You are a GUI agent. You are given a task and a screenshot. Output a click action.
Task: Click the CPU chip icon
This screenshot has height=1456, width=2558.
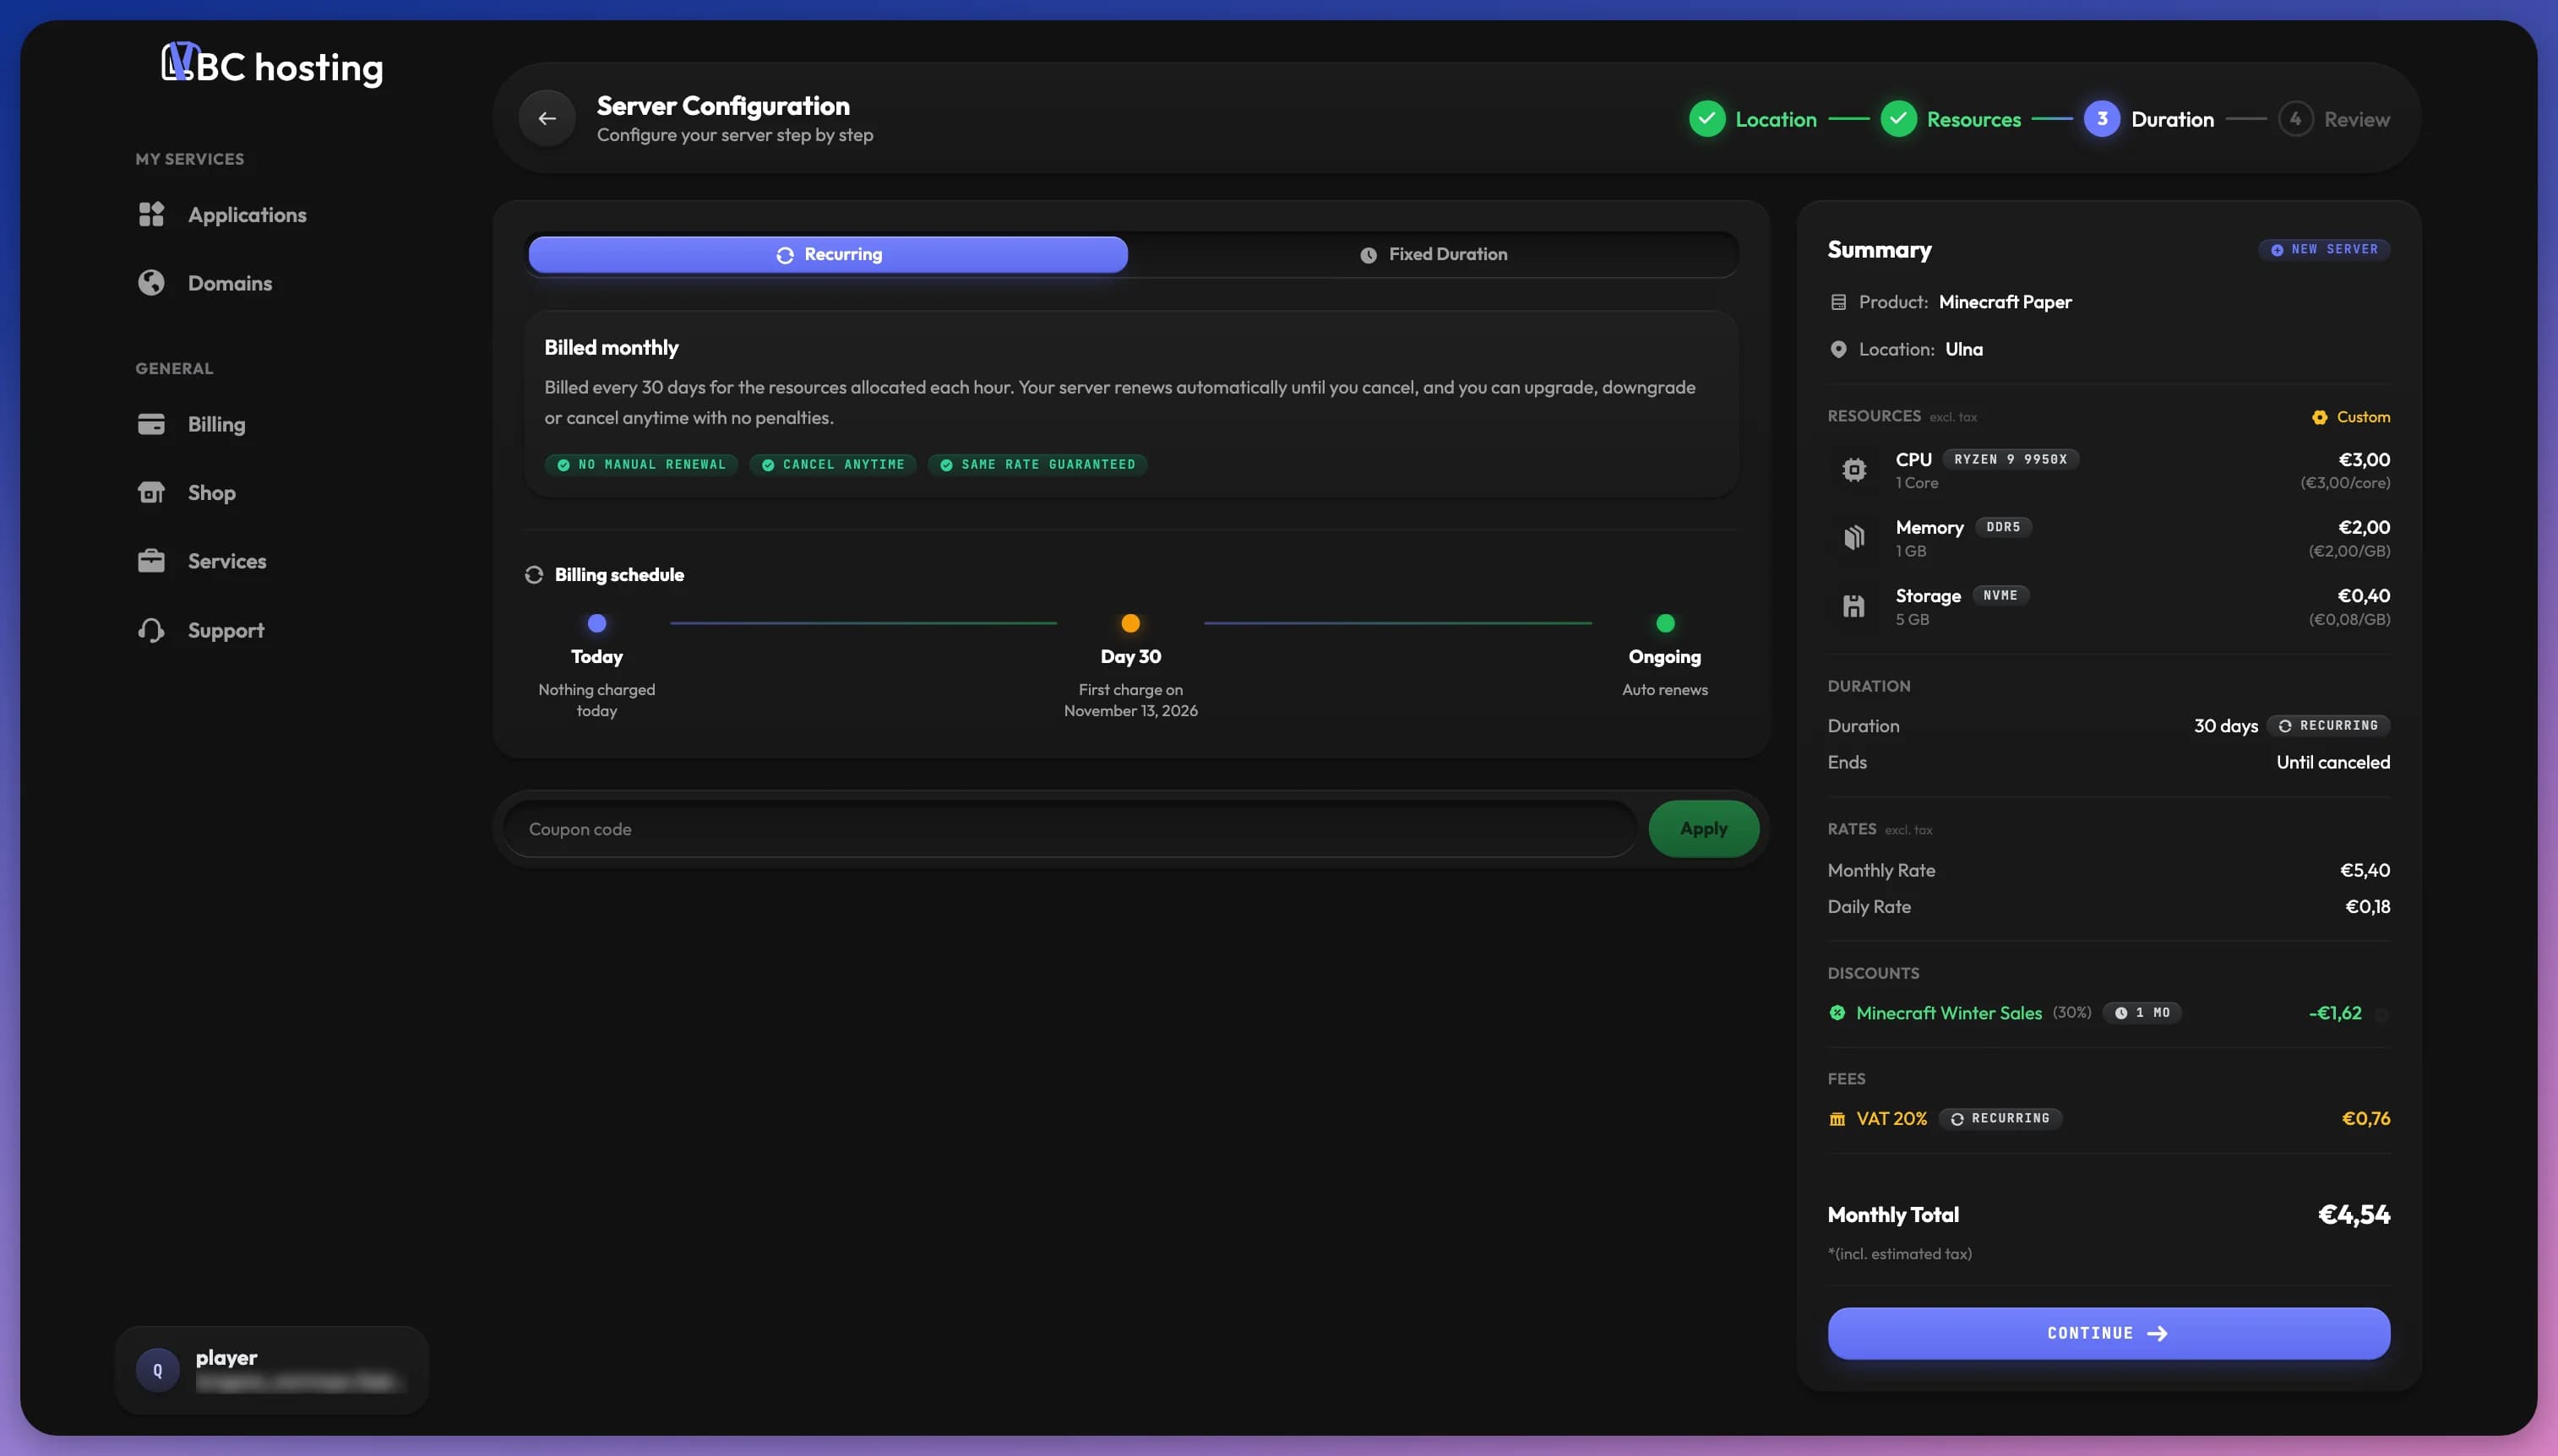(x=1854, y=470)
